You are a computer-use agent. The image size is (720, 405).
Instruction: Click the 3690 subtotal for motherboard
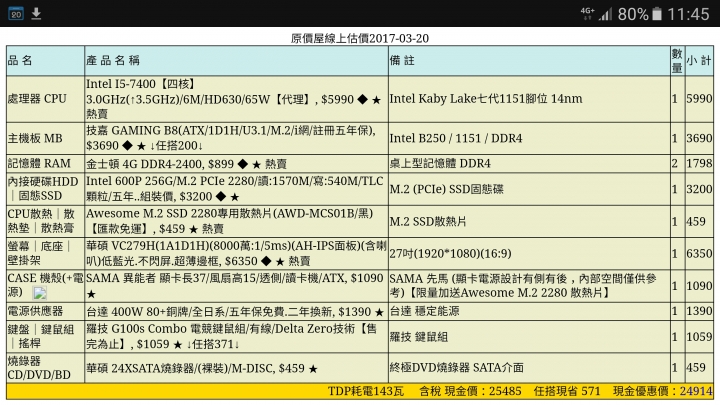point(699,138)
